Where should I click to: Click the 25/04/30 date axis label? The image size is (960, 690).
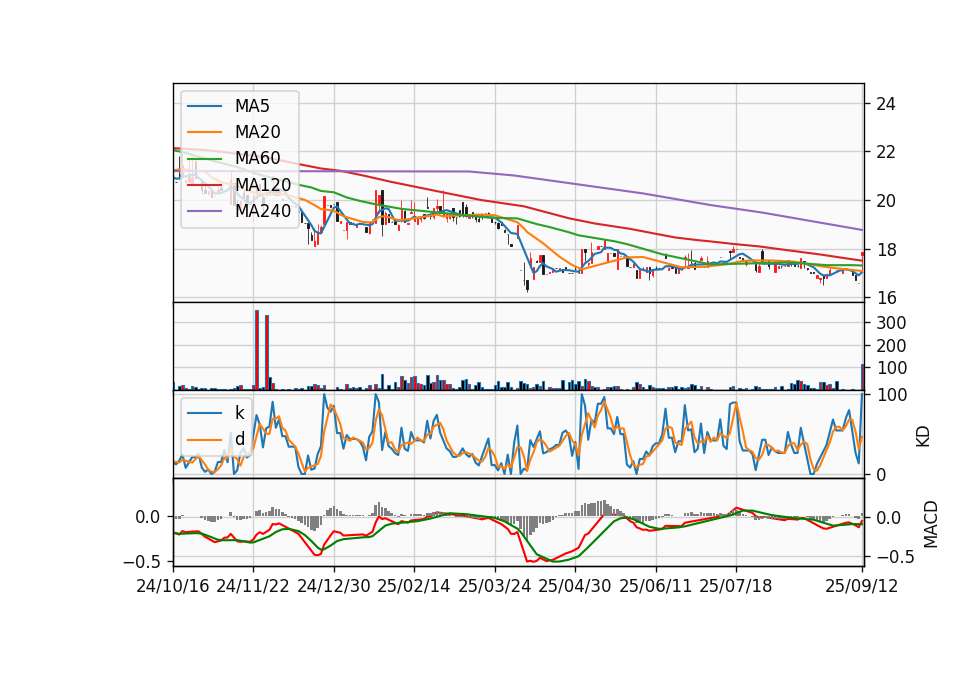574,586
